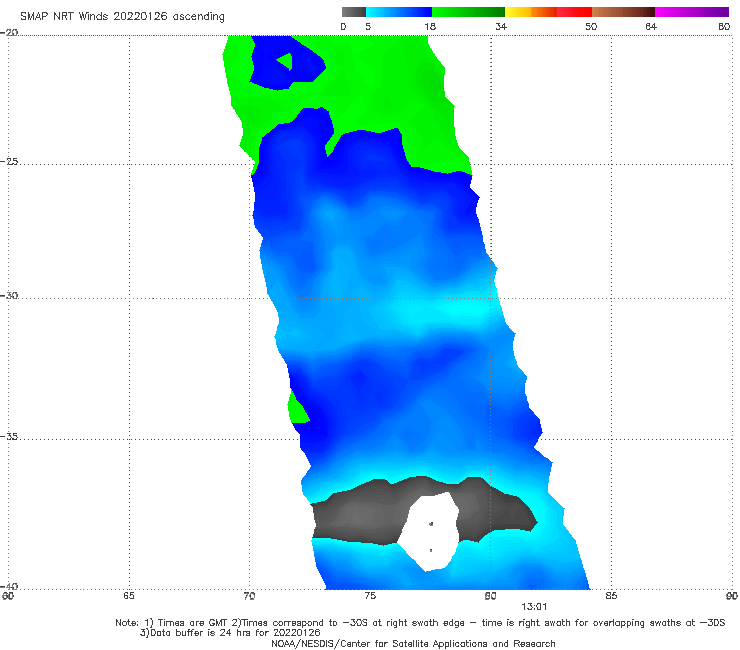Select the yellow-orange segment of the color bar
The height and width of the screenshot is (650, 740).
tap(531, 12)
